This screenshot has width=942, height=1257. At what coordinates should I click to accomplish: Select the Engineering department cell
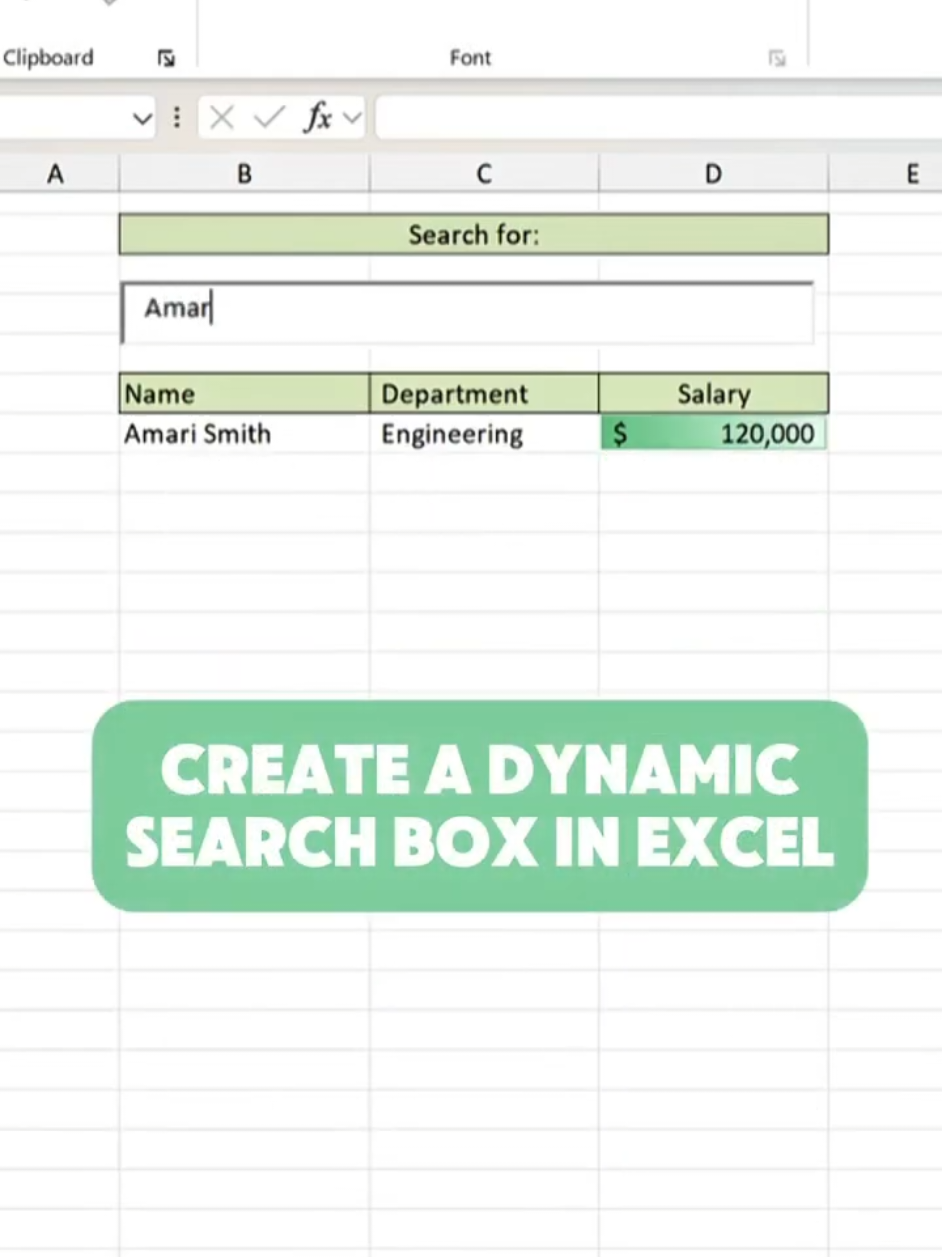(x=484, y=434)
